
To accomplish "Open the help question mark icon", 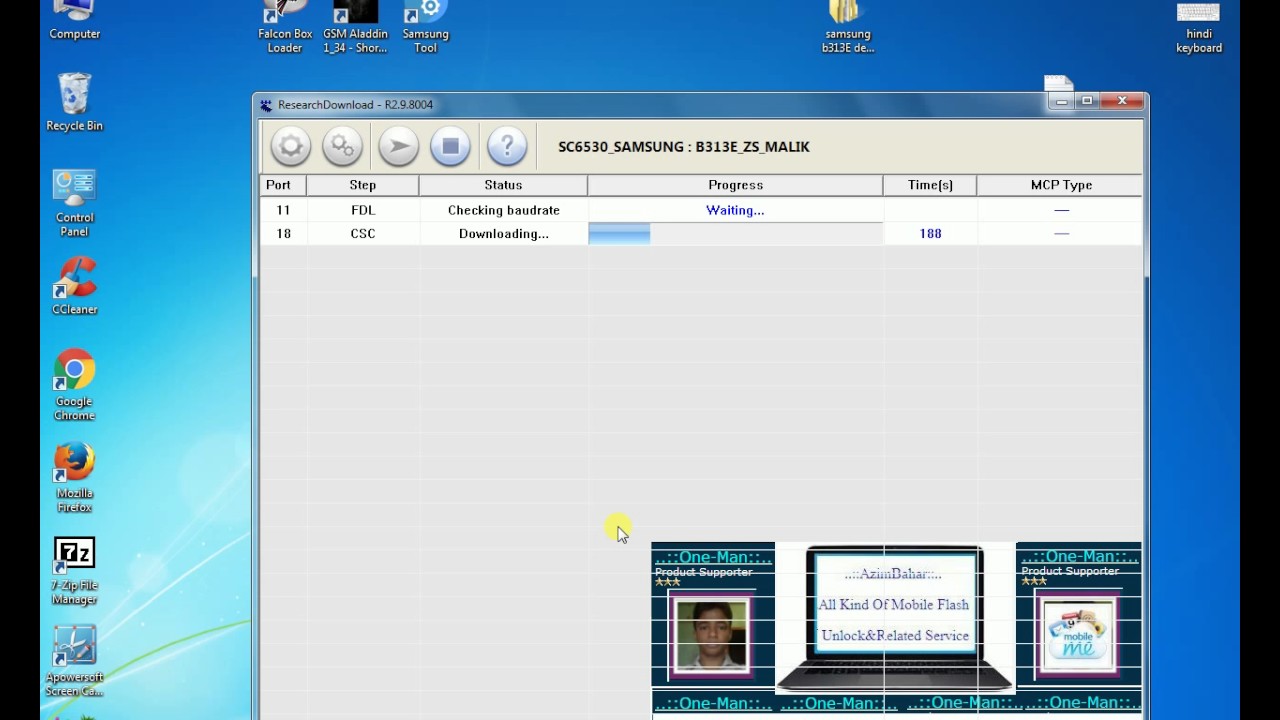I will coord(507,147).
